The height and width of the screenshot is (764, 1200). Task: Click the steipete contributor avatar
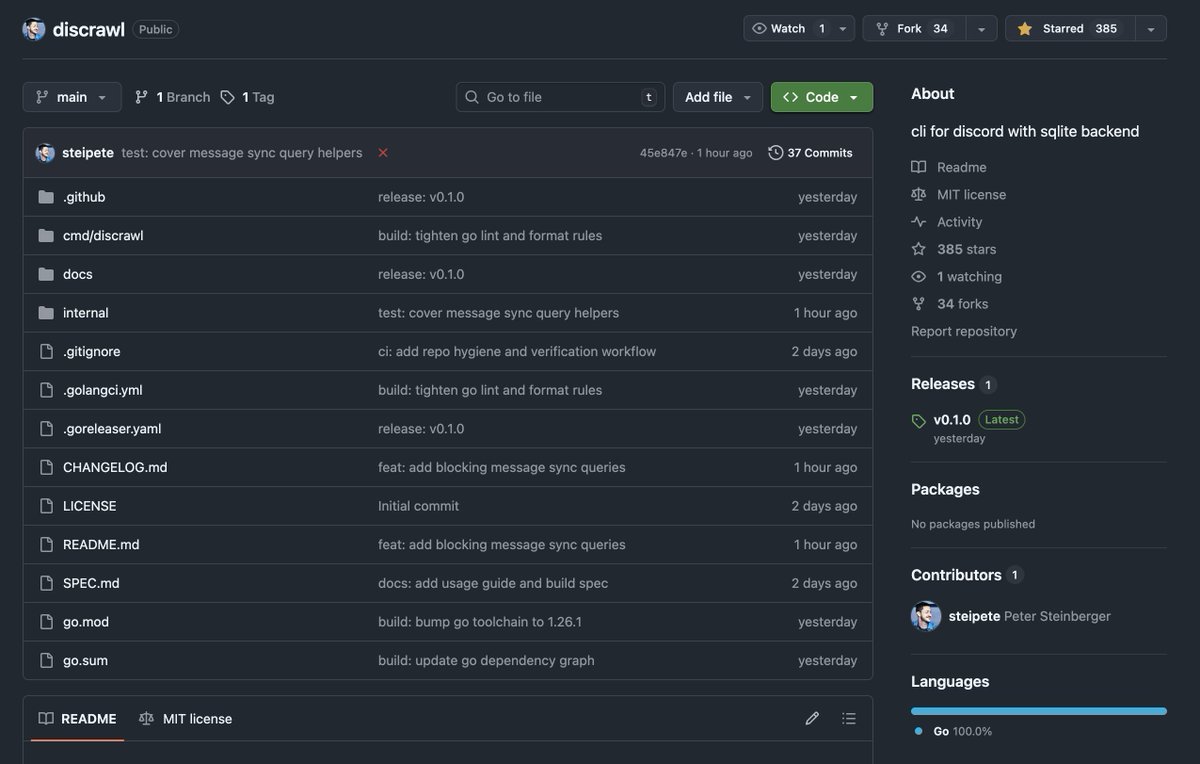926,616
